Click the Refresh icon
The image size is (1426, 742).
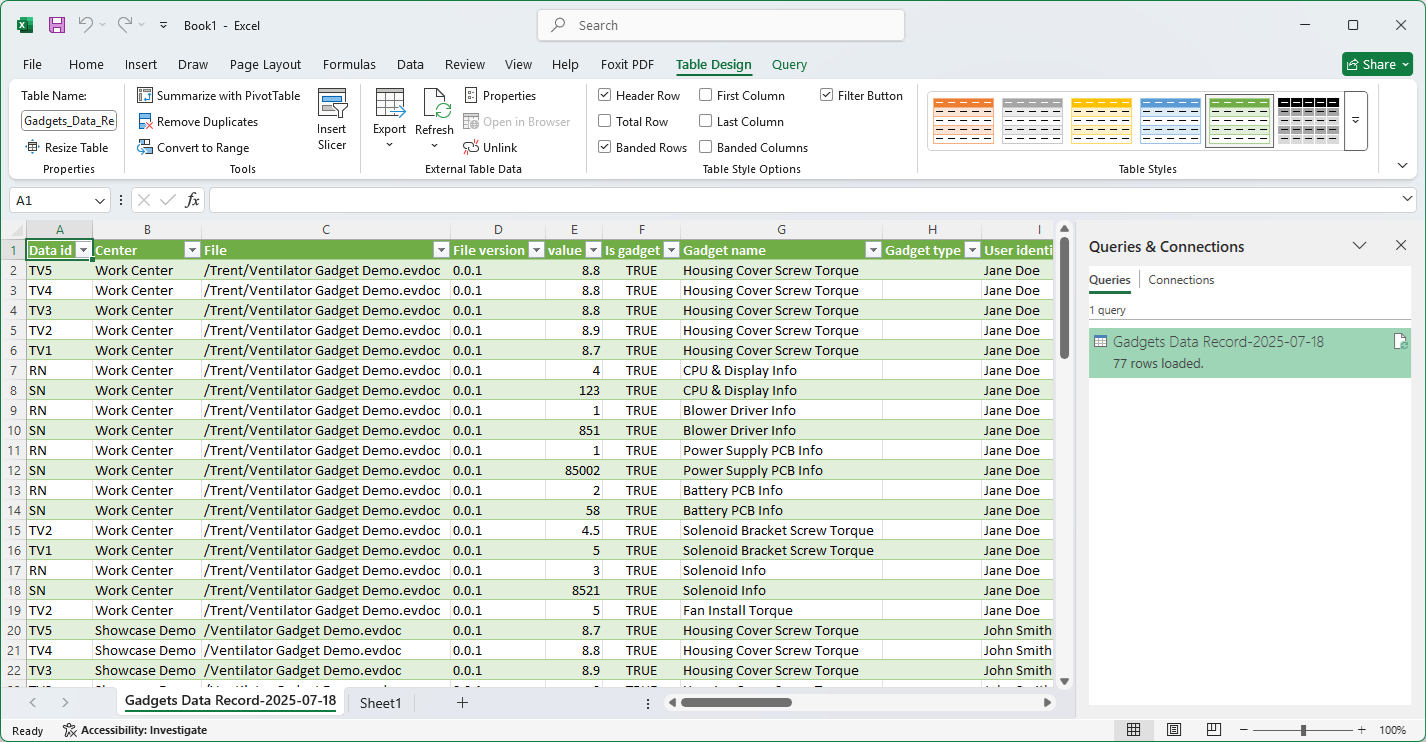pos(435,103)
